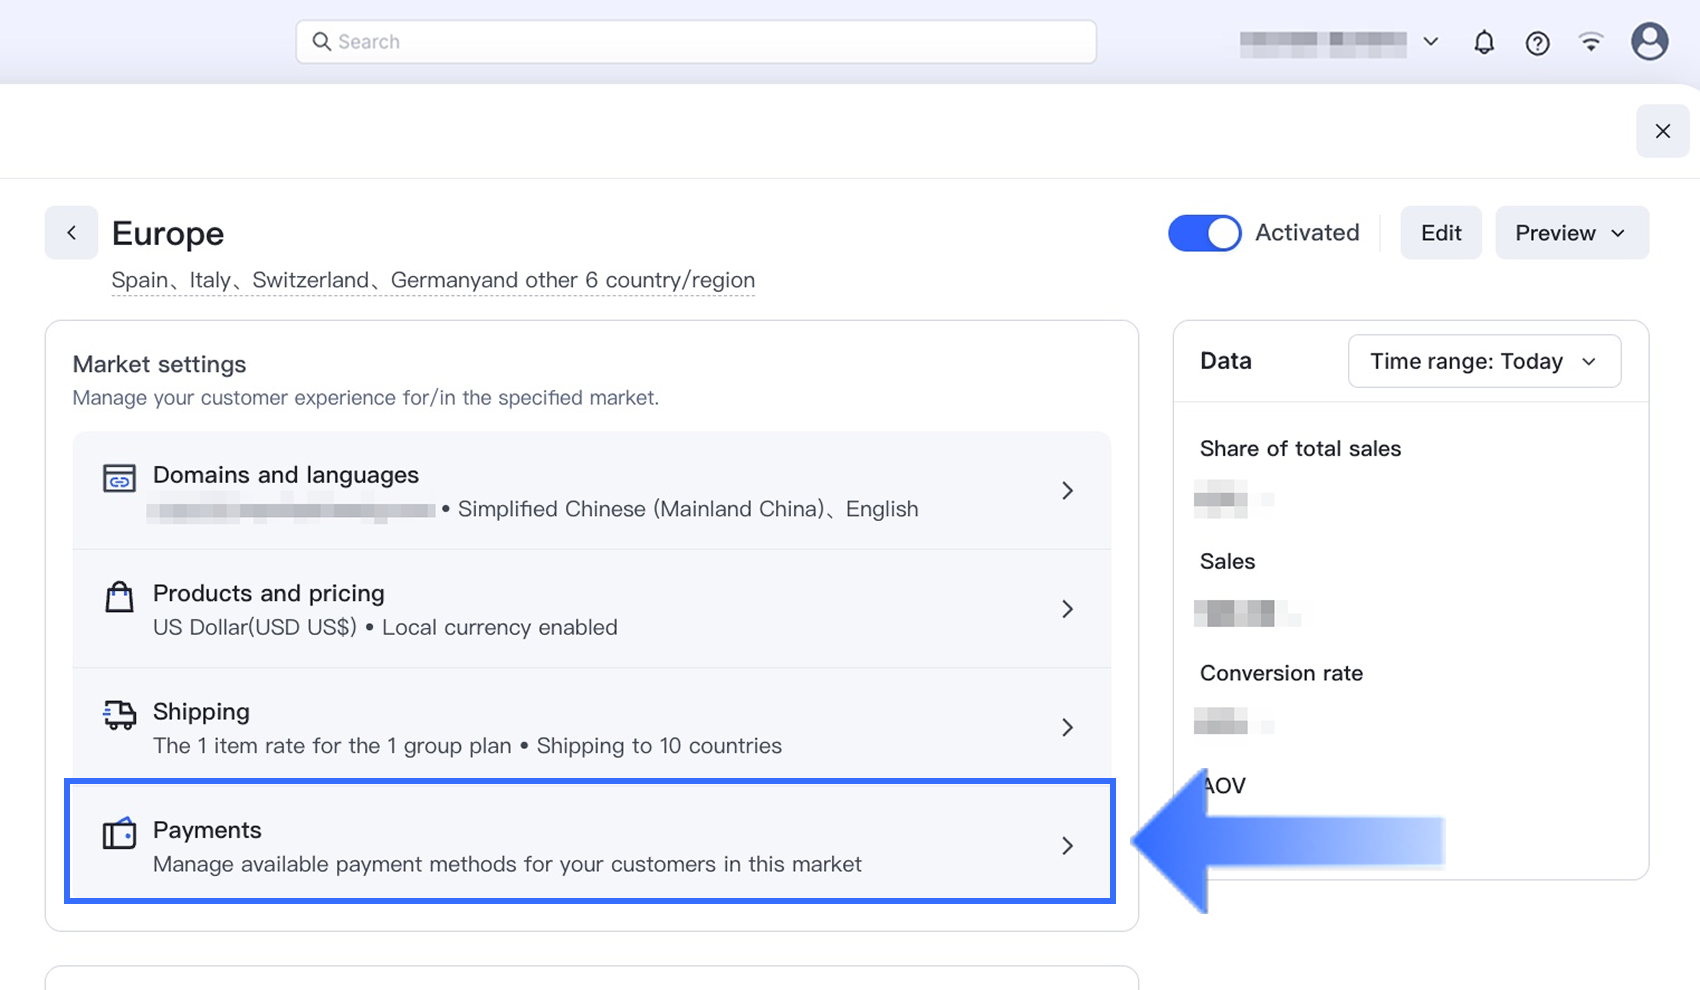Open the Payments settings row
1700x990 pixels.
[591, 845]
